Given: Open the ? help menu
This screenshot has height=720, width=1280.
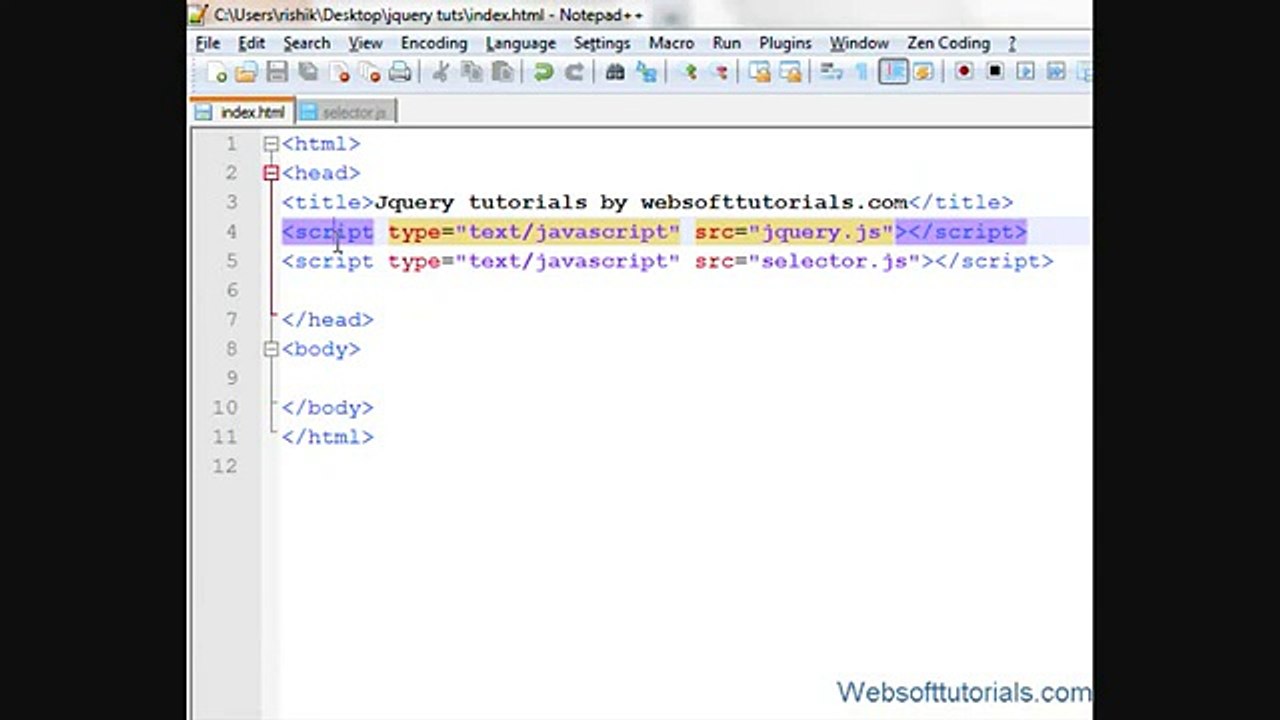Looking at the screenshot, I should tap(1012, 43).
